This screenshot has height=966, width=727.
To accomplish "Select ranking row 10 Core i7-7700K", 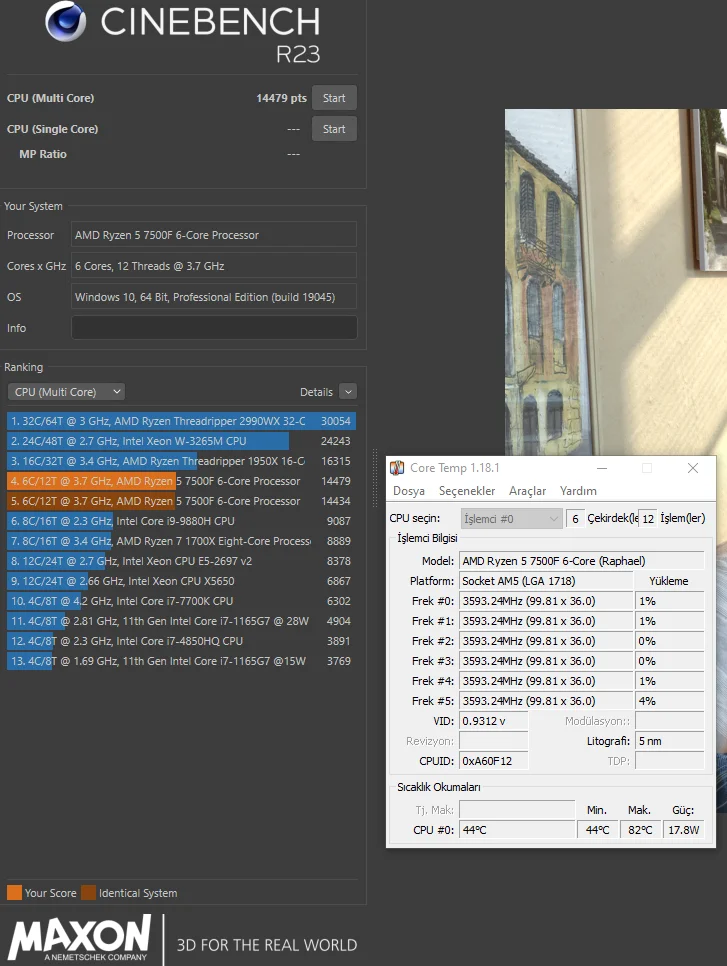I will (x=181, y=601).
